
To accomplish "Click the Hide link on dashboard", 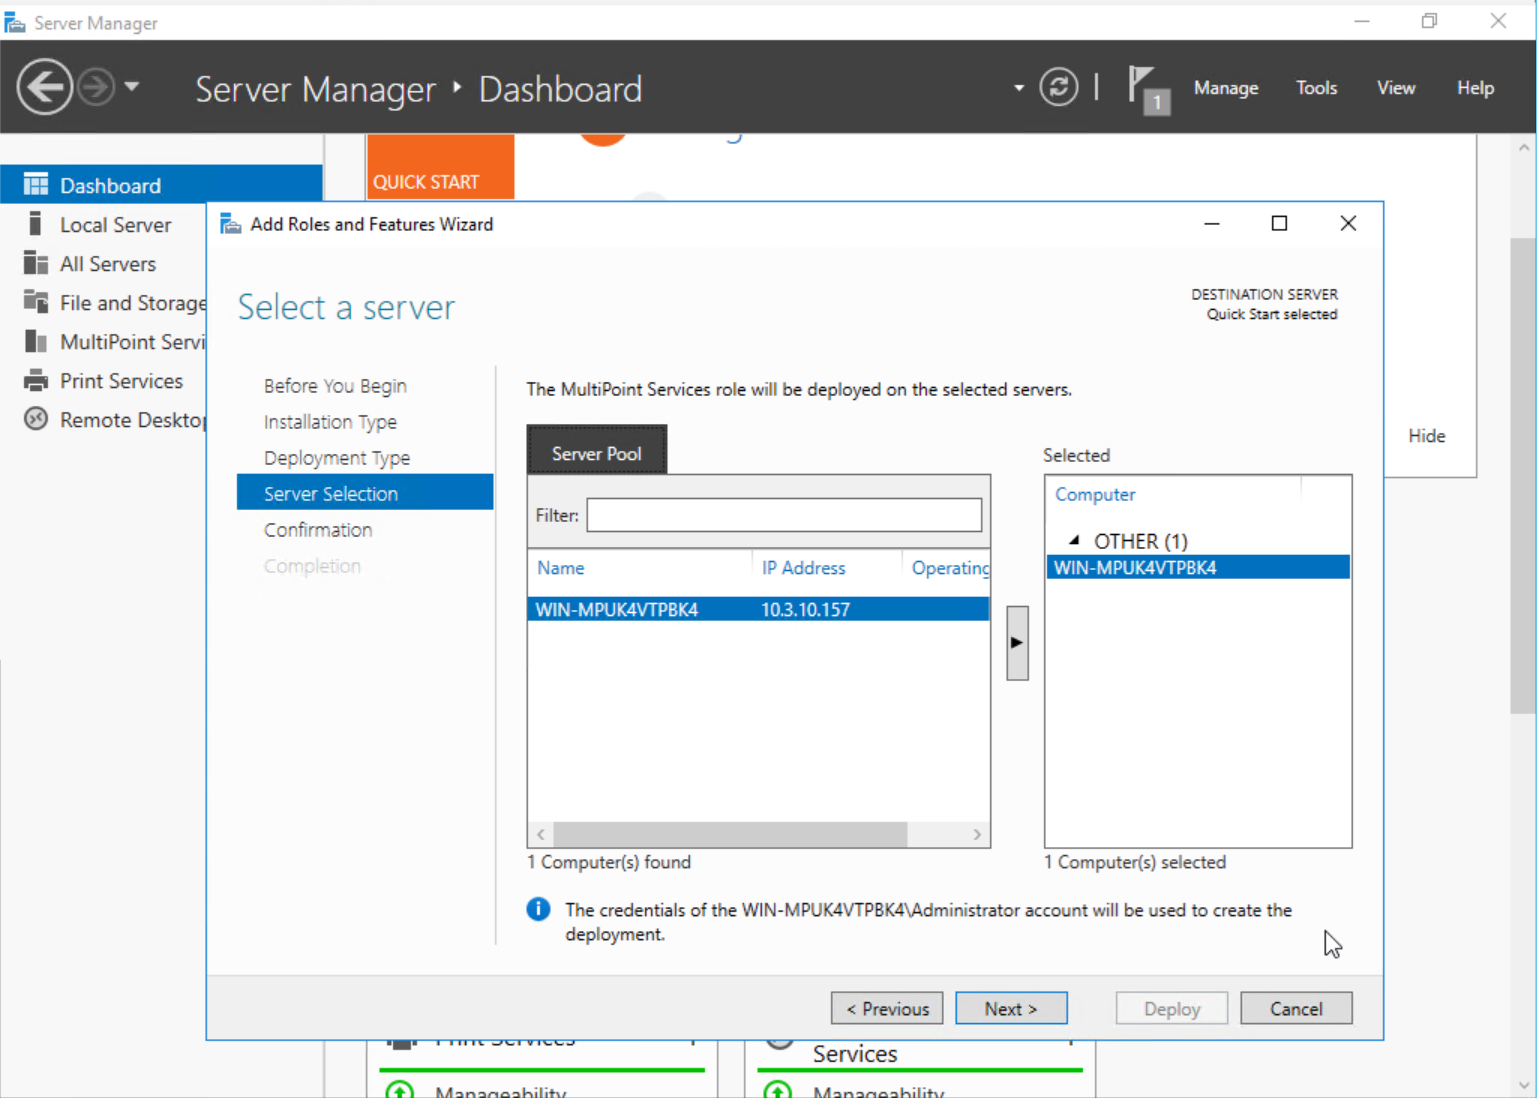I will (x=1426, y=436).
